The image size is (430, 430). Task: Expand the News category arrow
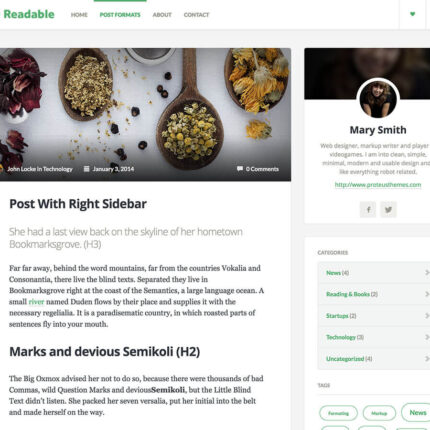coord(427,273)
